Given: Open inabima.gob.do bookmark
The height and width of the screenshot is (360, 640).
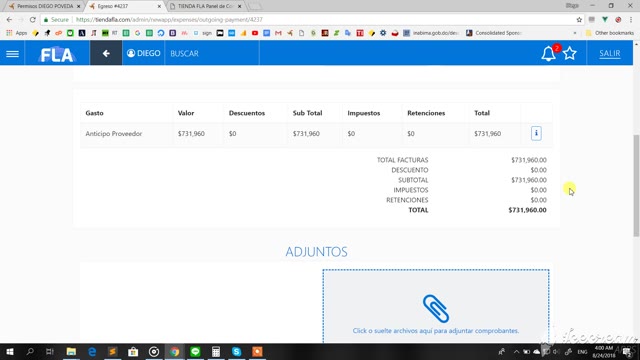Looking at the screenshot, I should [x=431, y=33].
